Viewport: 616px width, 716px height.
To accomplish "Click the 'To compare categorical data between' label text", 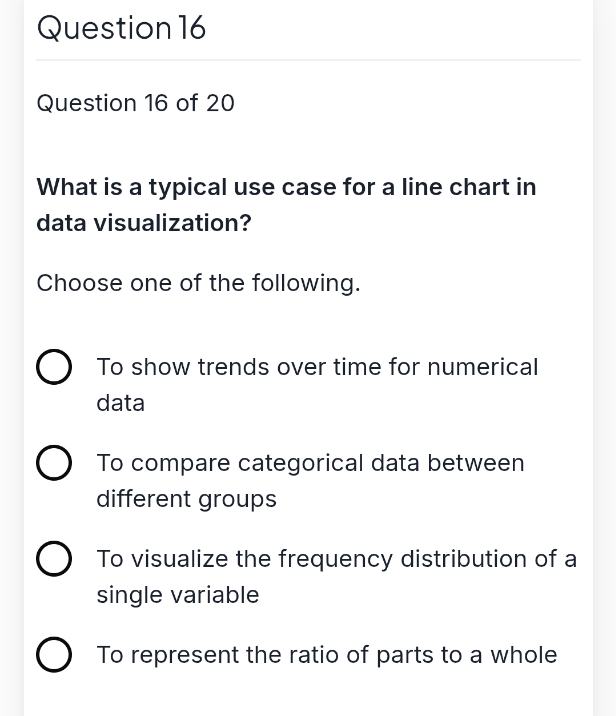I will [311, 463].
